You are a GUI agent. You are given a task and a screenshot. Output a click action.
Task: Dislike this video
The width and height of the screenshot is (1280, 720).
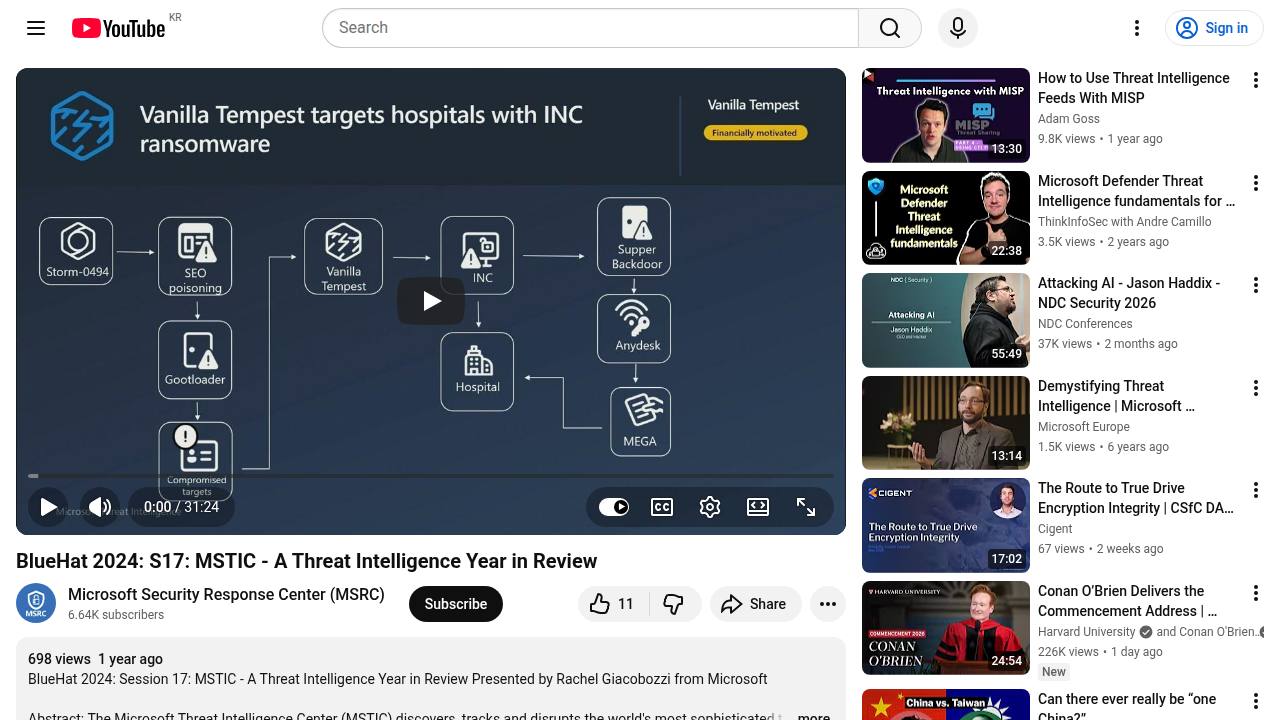673,604
